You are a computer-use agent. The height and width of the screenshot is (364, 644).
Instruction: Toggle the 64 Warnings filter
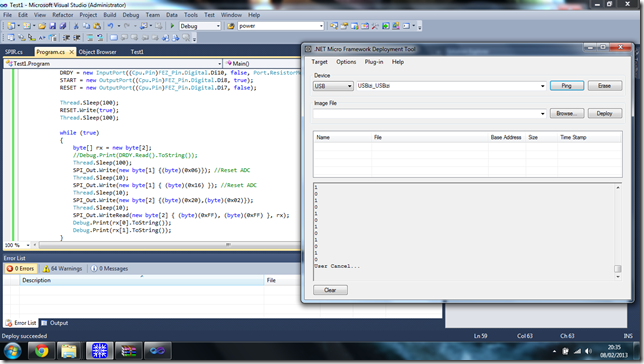pos(62,269)
